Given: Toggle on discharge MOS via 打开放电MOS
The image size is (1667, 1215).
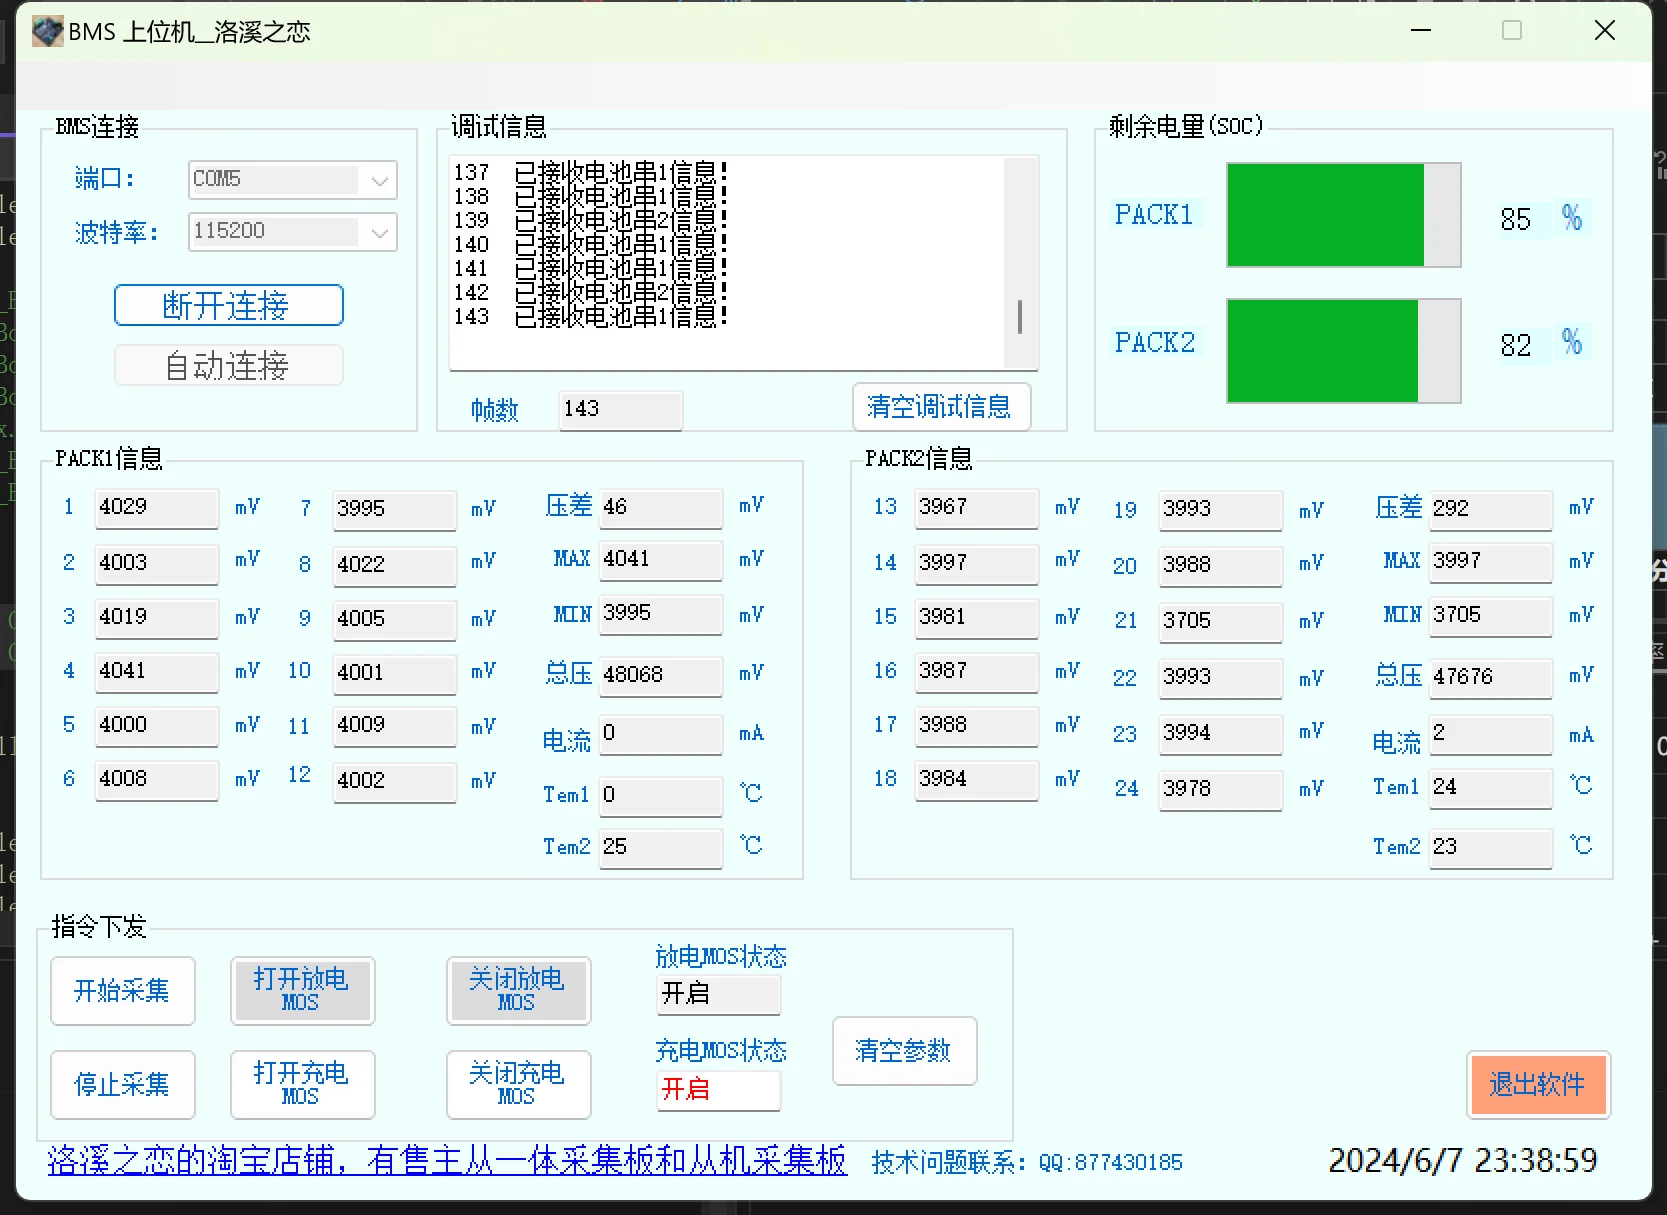Looking at the screenshot, I should (302, 991).
